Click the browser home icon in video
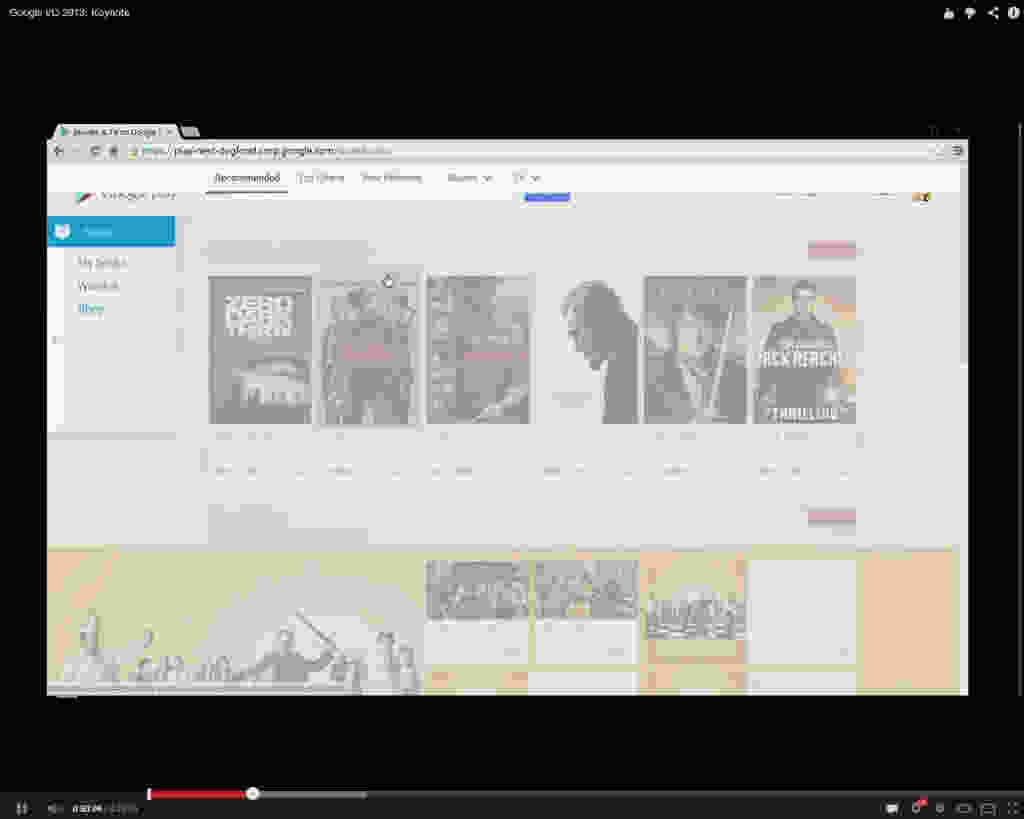 (113, 152)
